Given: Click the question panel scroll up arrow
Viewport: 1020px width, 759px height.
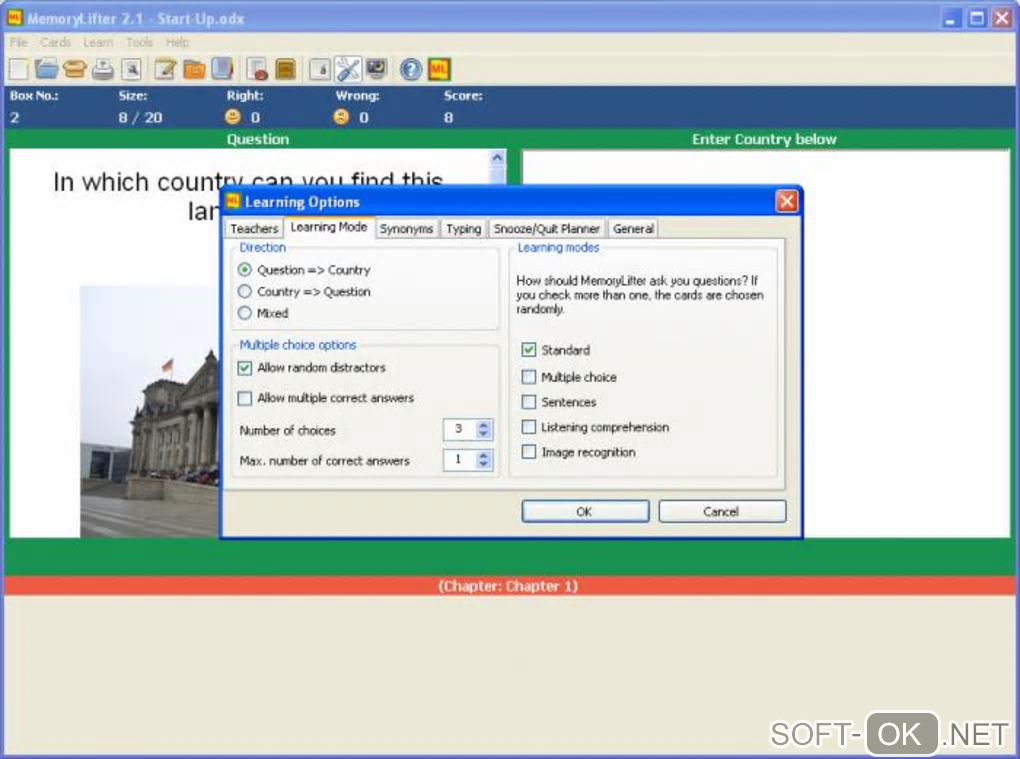Looking at the screenshot, I should [x=497, y=158].
